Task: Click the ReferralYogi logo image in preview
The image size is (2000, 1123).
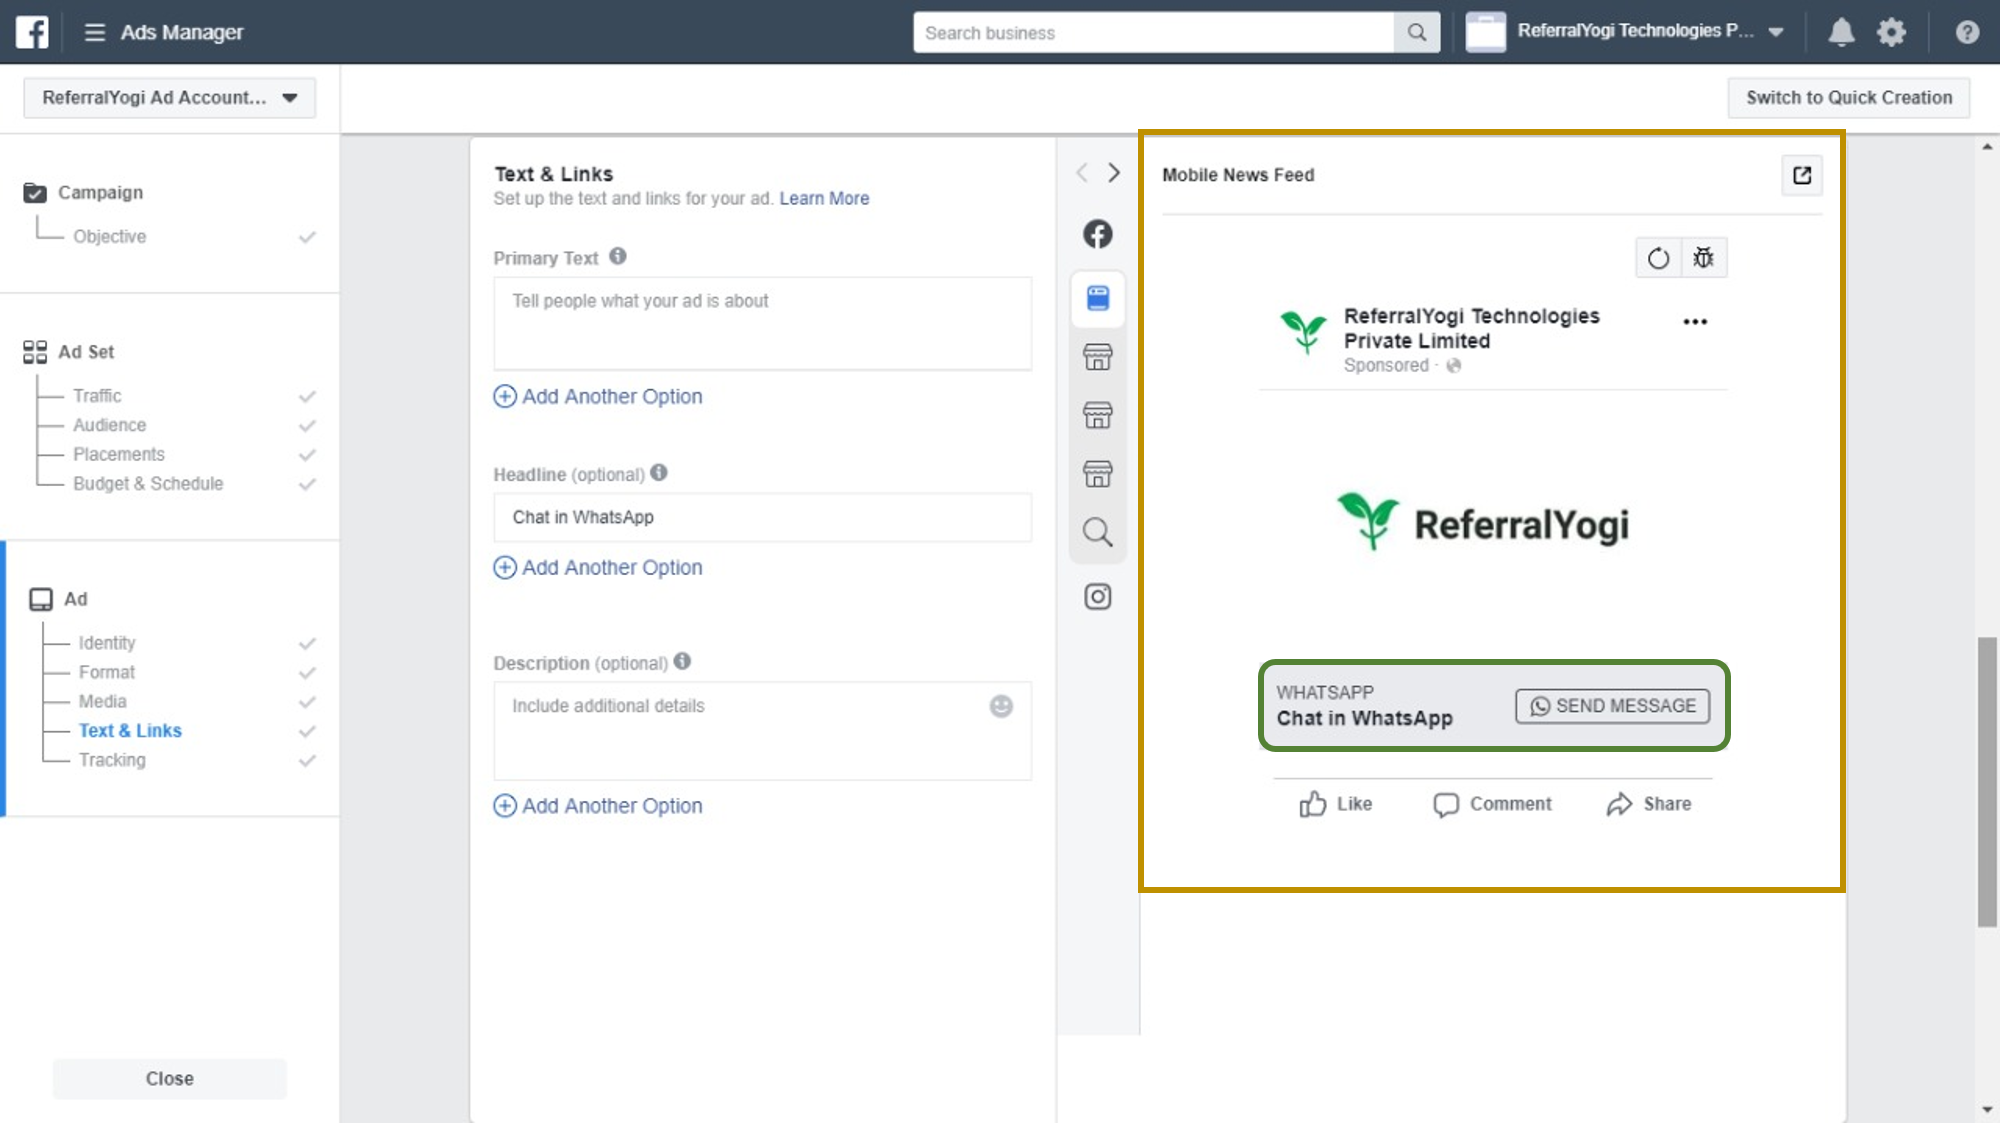Action: [1483, 522]
